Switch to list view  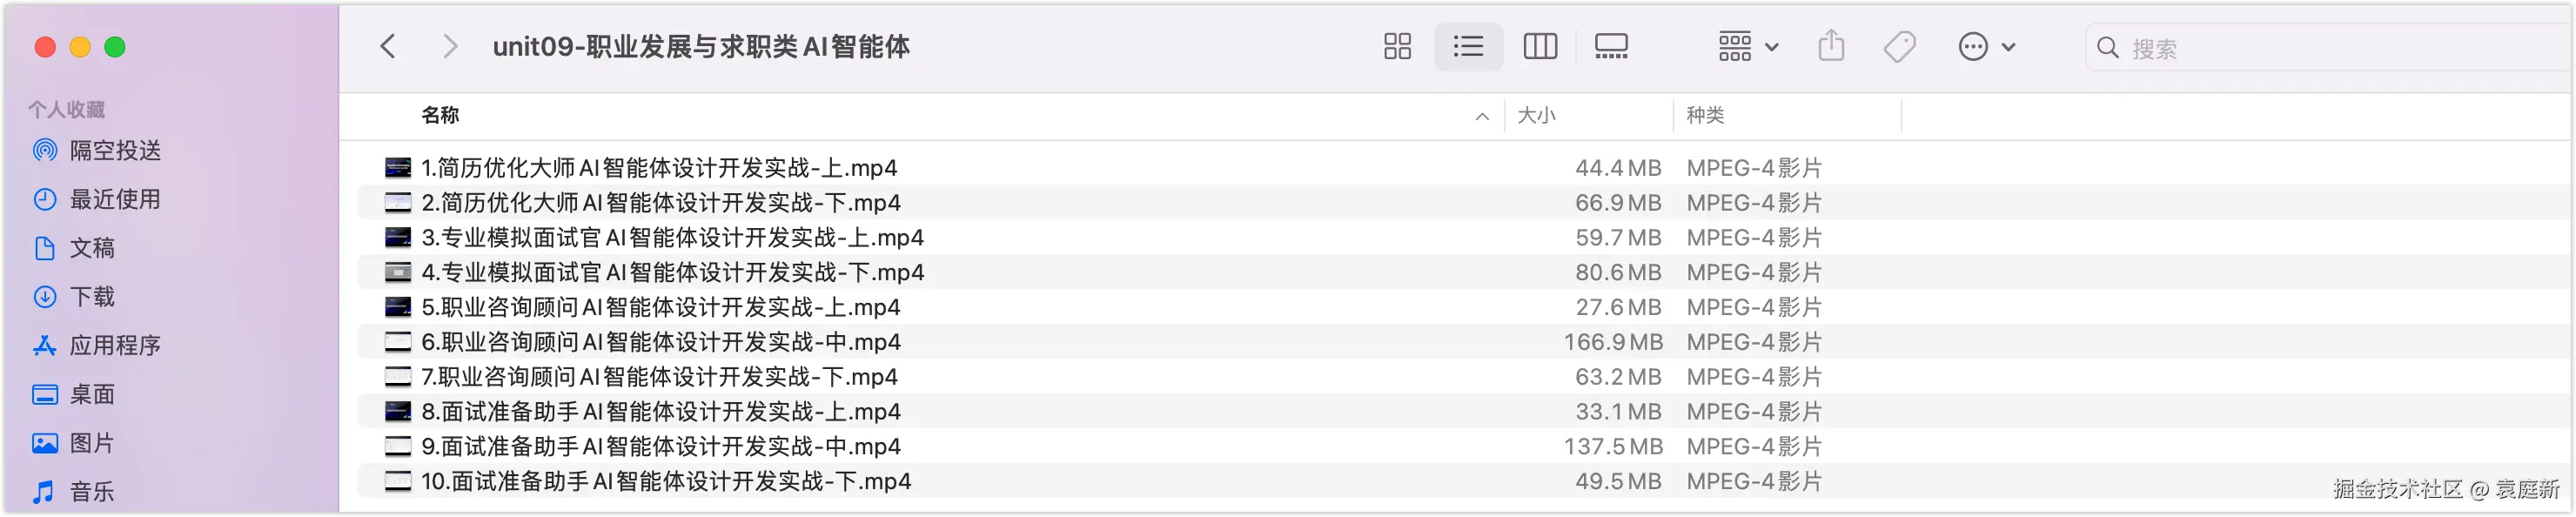[1467, 46]
